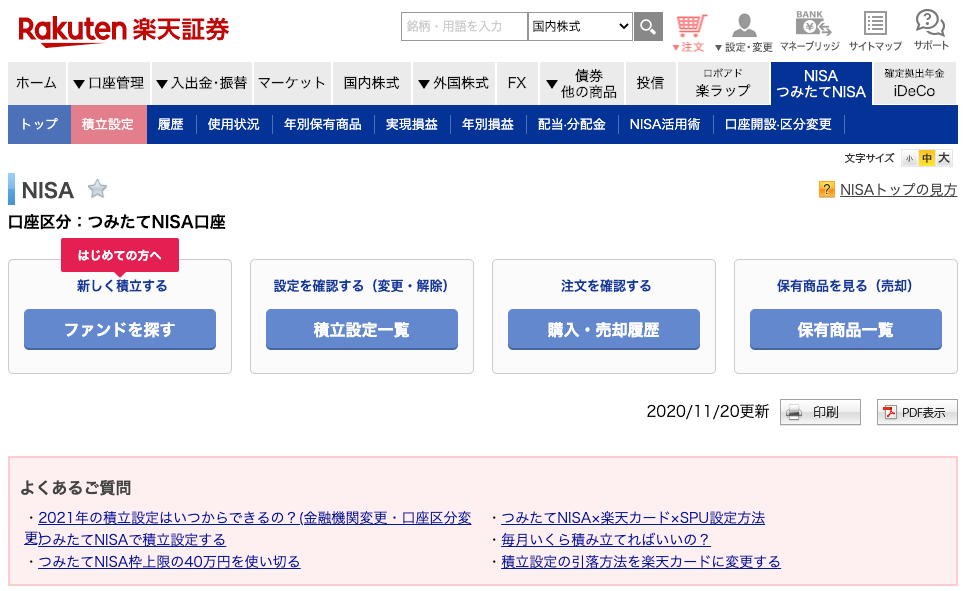Image resolution: width=966 pixels, height=591 pixels.
Task: Click the 口座区分：つみたてNISA口座 text
Action: tap(117, 222)
